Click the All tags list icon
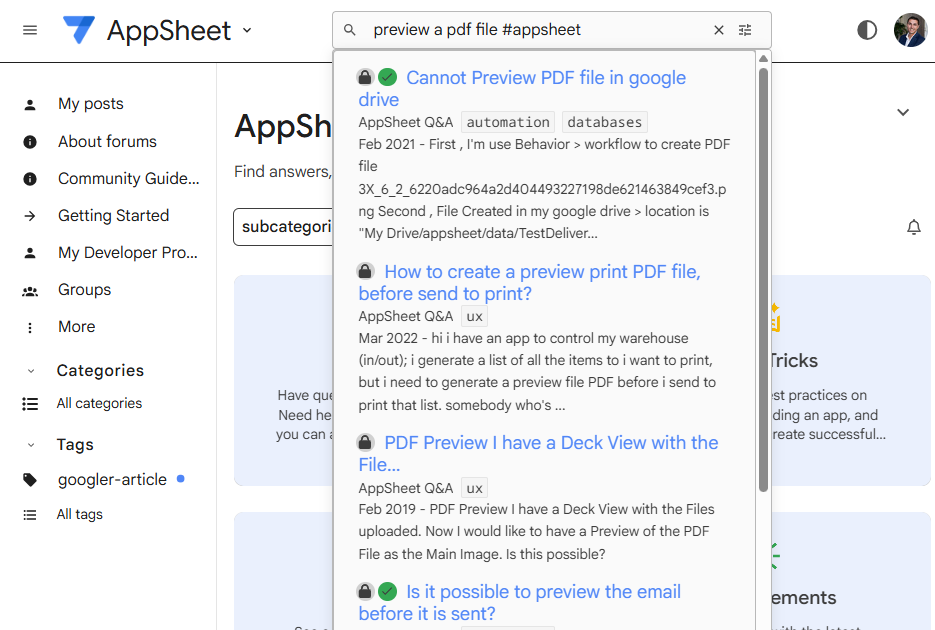Image resolution: width=935 pixels, height=630 pixels. coord(30,515)
